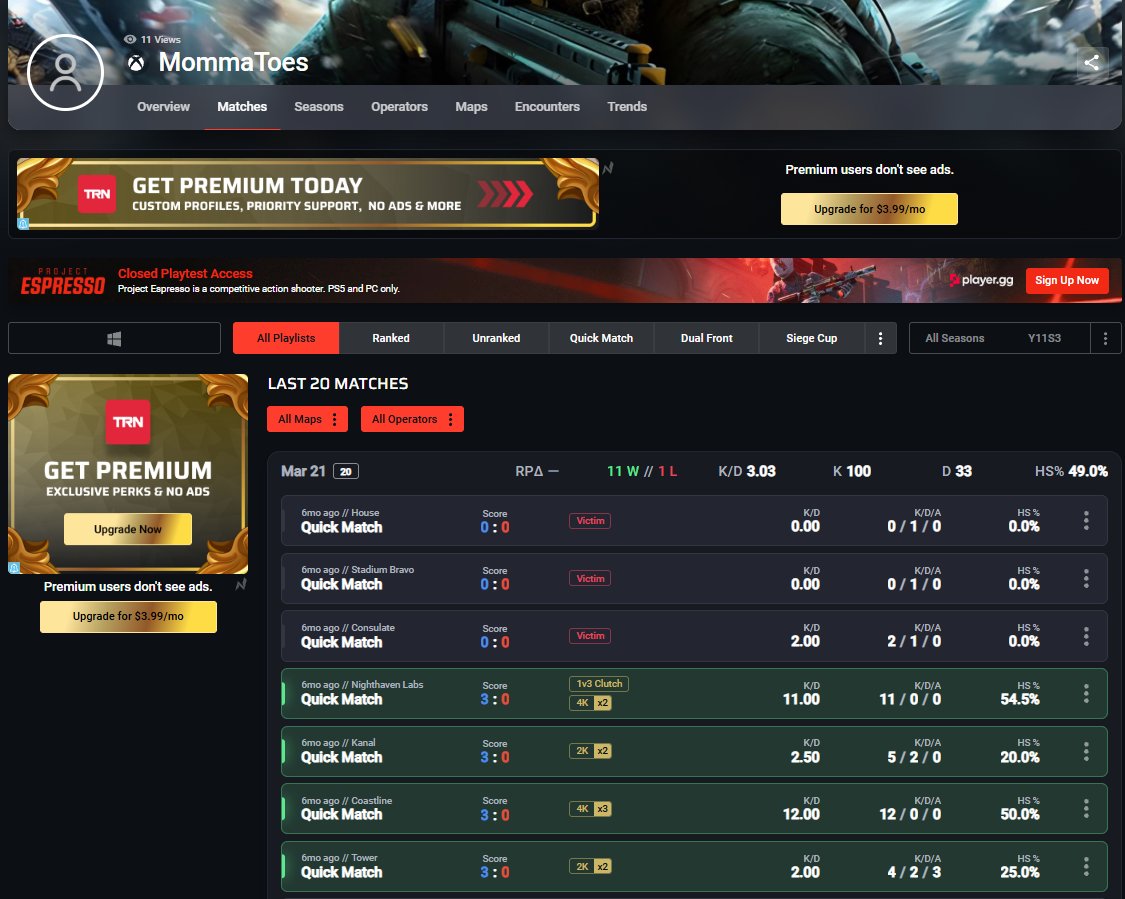Filter matches by Unranked playlist
This screenshot has width=1125, height=899.
(496, 338)
